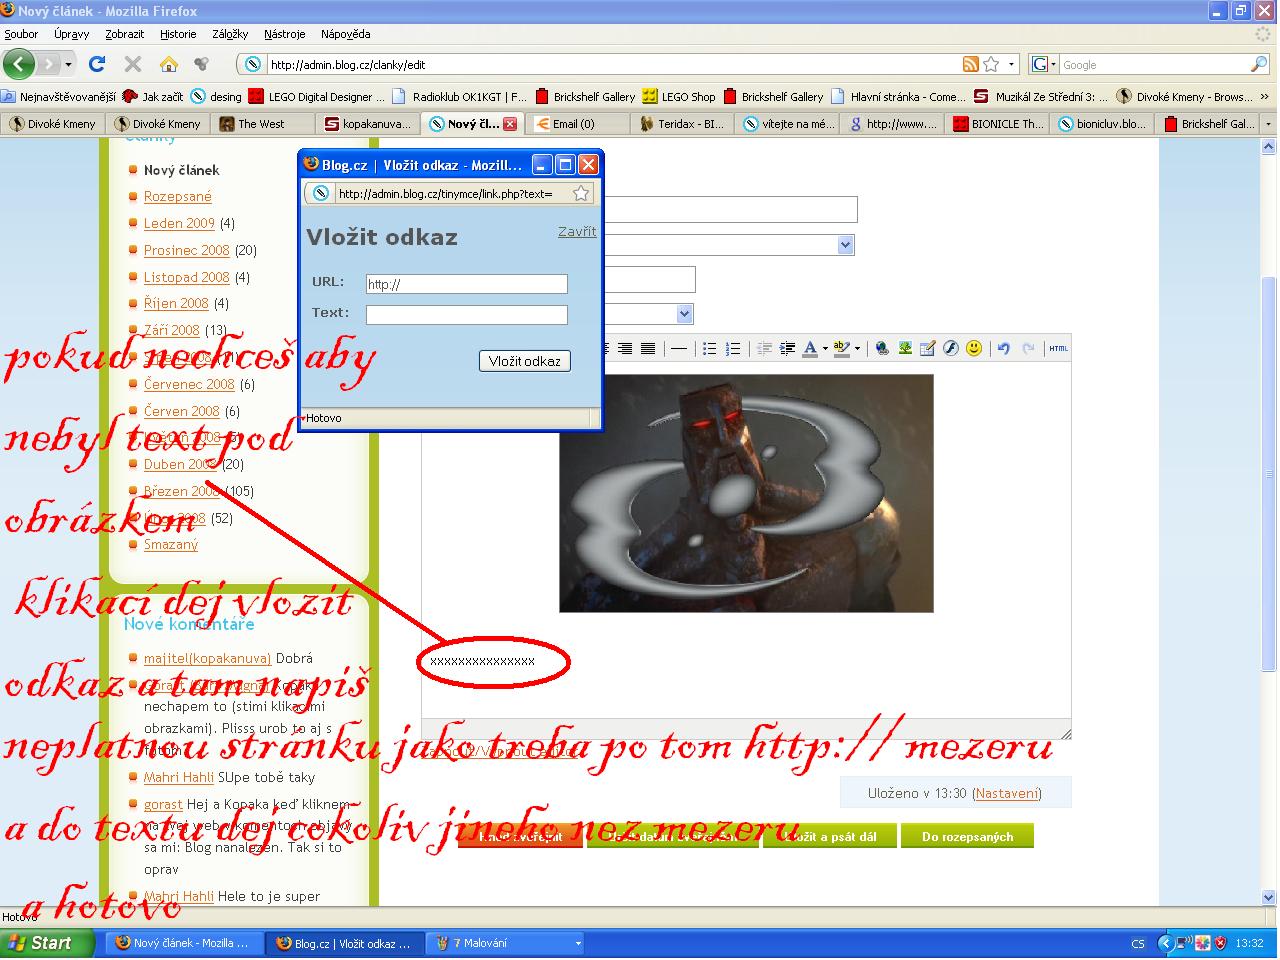Click the insert Flash media icon
Image resolution: width=1280 pixels, height=960 pixels.
[951, 348]
